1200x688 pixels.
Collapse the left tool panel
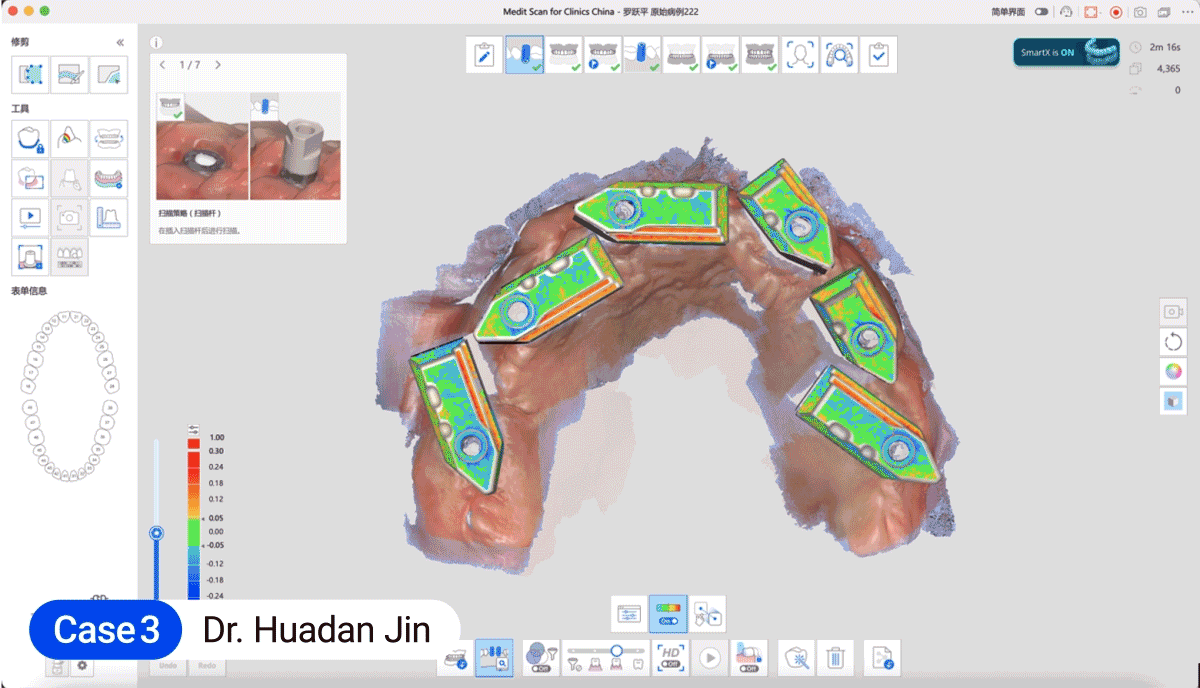(x=120, y=42)
